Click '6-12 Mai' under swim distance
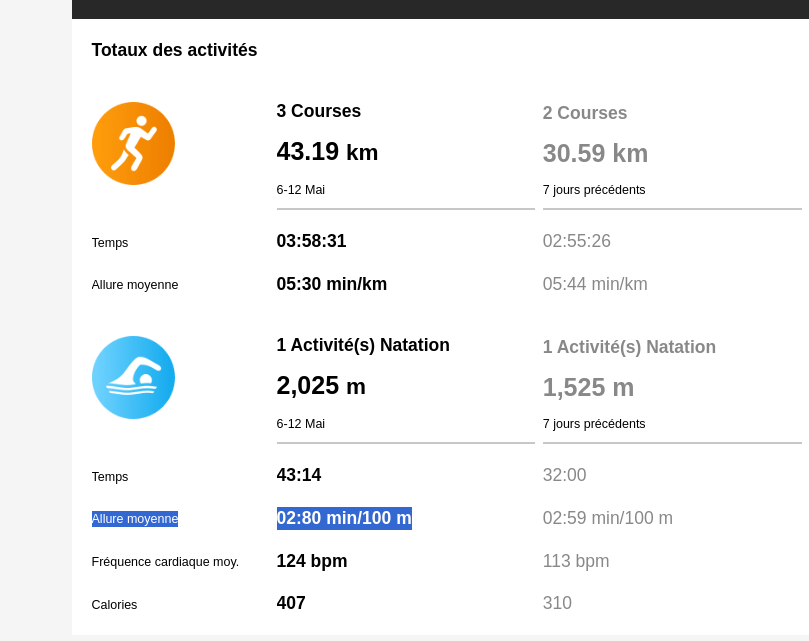 (x=301, y=424)
